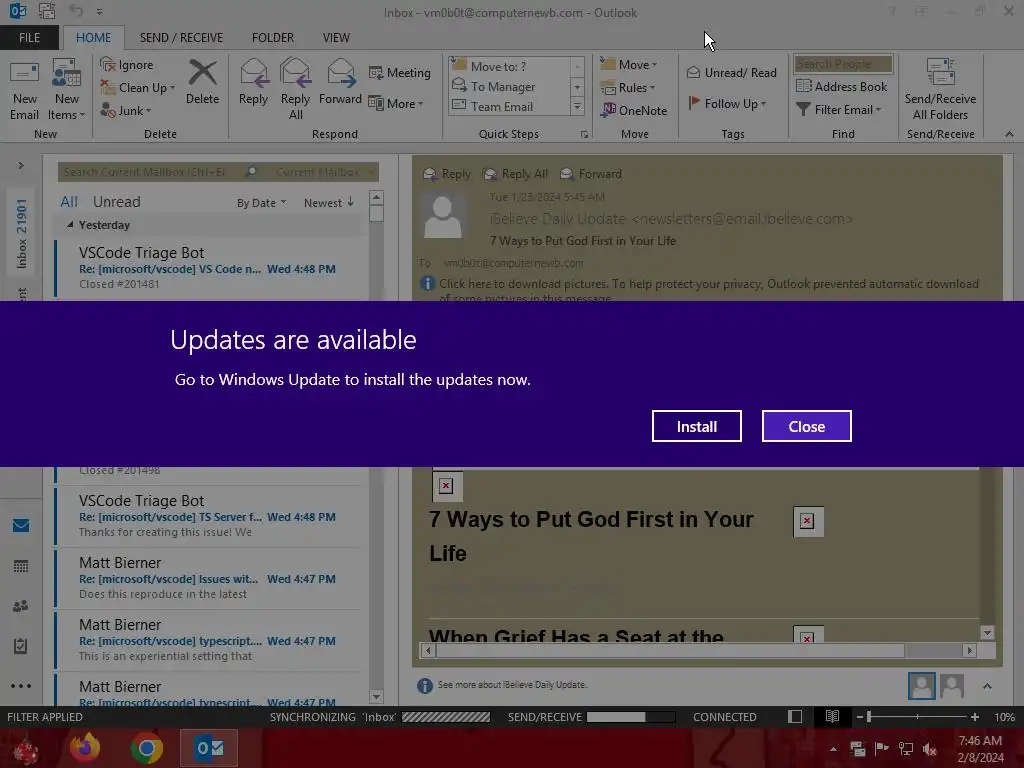
Task: Open the Clean Up dropdown
Action: point(138,88)
